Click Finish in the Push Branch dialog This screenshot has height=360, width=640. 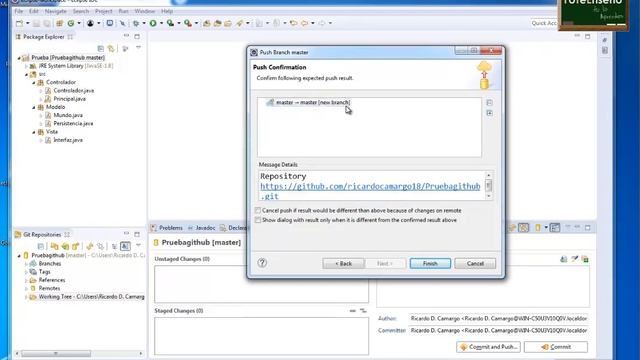click(430, 263)
